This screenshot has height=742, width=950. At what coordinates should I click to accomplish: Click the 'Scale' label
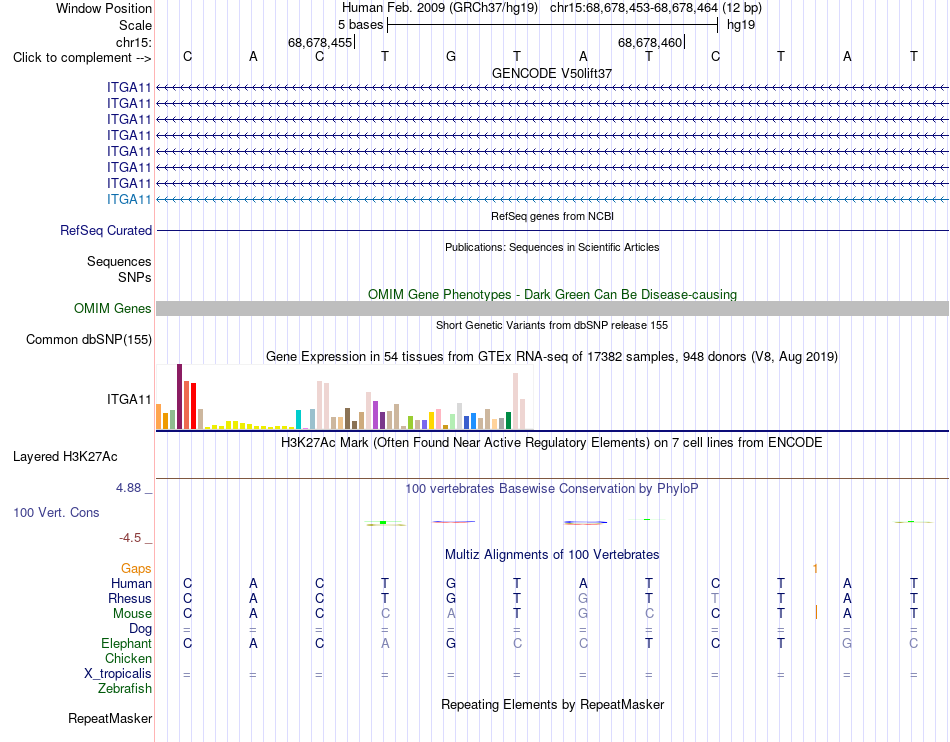(x=135, y=25)
